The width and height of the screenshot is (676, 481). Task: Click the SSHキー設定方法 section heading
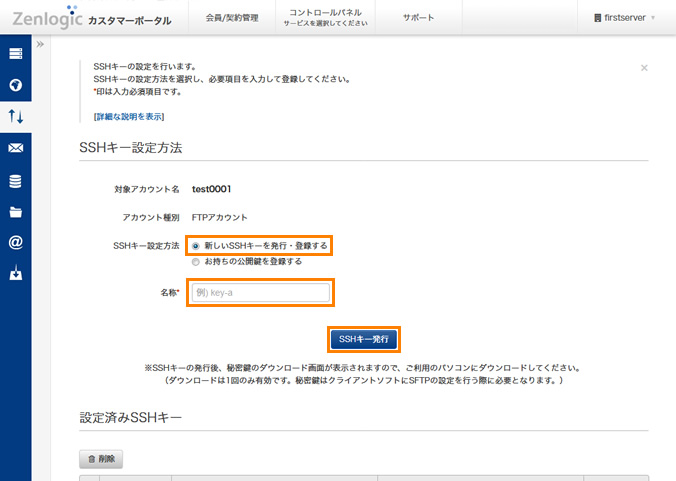point(131,147)
